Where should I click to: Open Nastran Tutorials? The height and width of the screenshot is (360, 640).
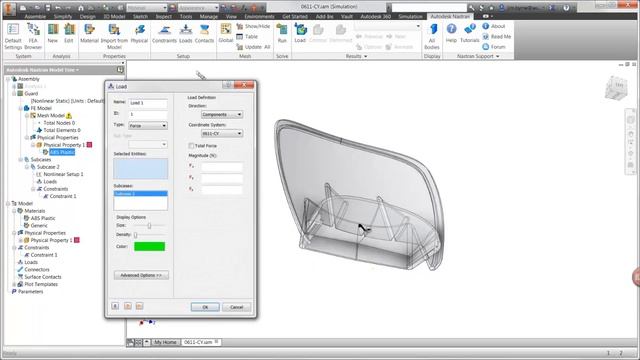tap(470, 33)
